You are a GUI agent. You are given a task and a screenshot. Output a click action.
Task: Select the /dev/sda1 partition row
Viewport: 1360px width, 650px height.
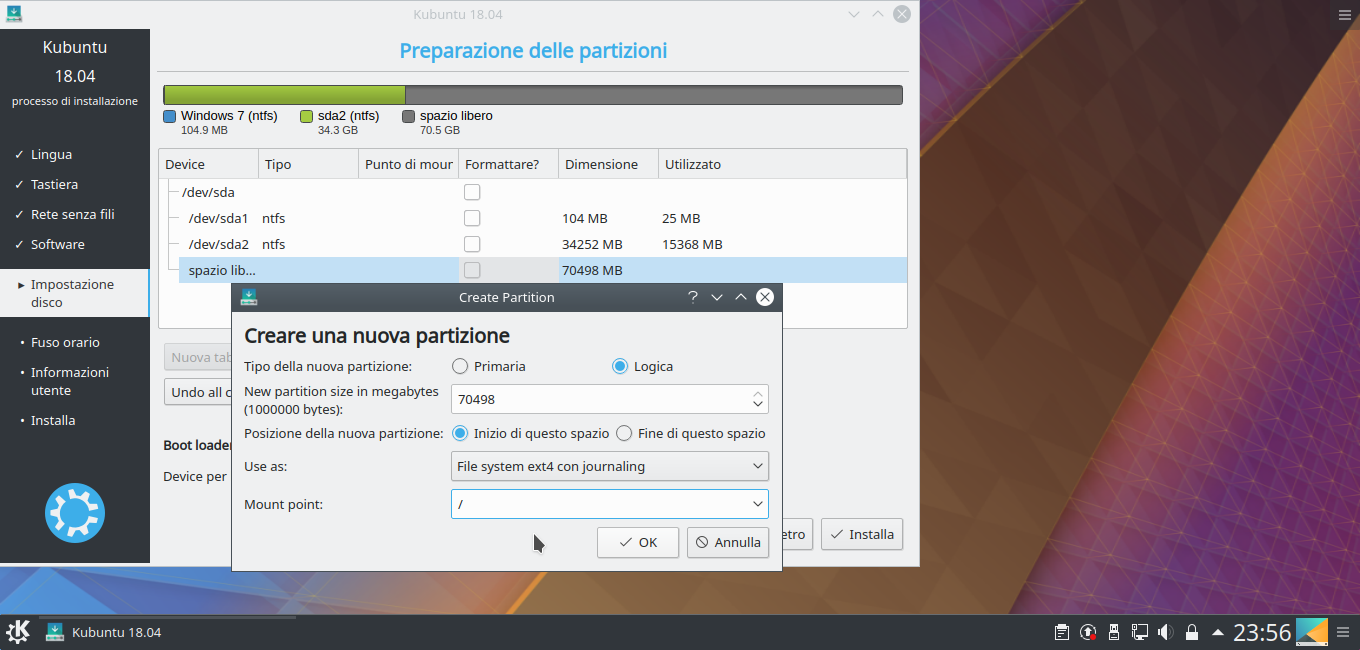[533, 218]
